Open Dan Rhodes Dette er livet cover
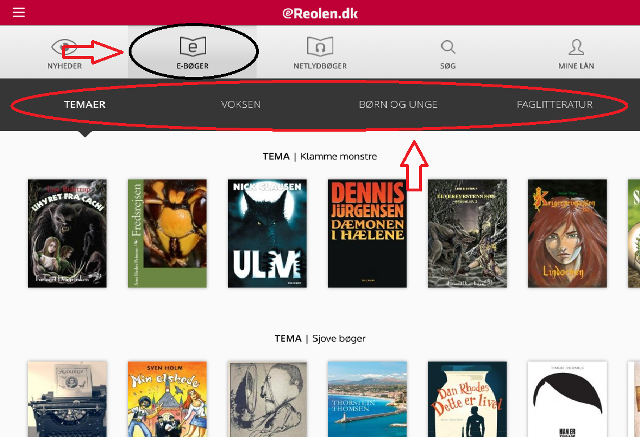Image resolution: width=640 pixels, height=437 pixels. click(x=467, y=399)
